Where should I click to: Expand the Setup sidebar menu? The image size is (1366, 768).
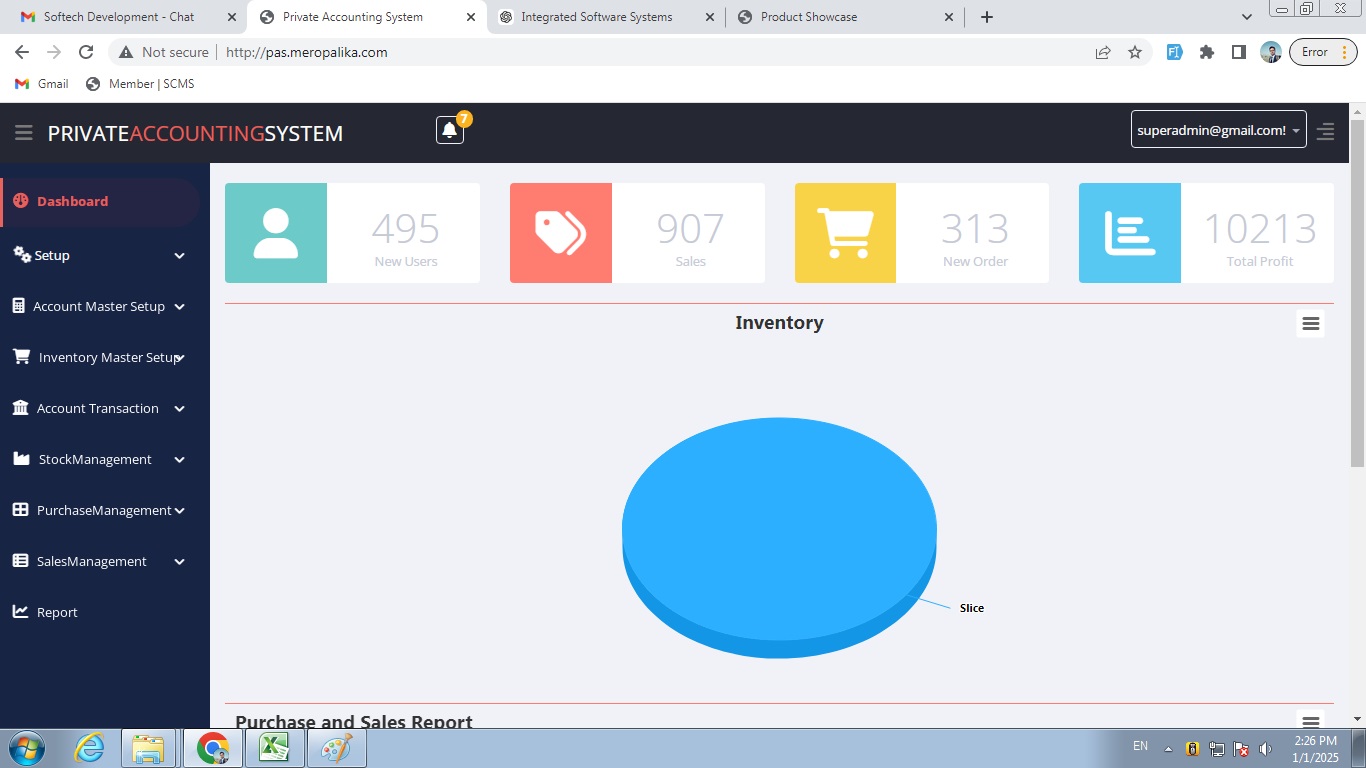click(100, 255)
